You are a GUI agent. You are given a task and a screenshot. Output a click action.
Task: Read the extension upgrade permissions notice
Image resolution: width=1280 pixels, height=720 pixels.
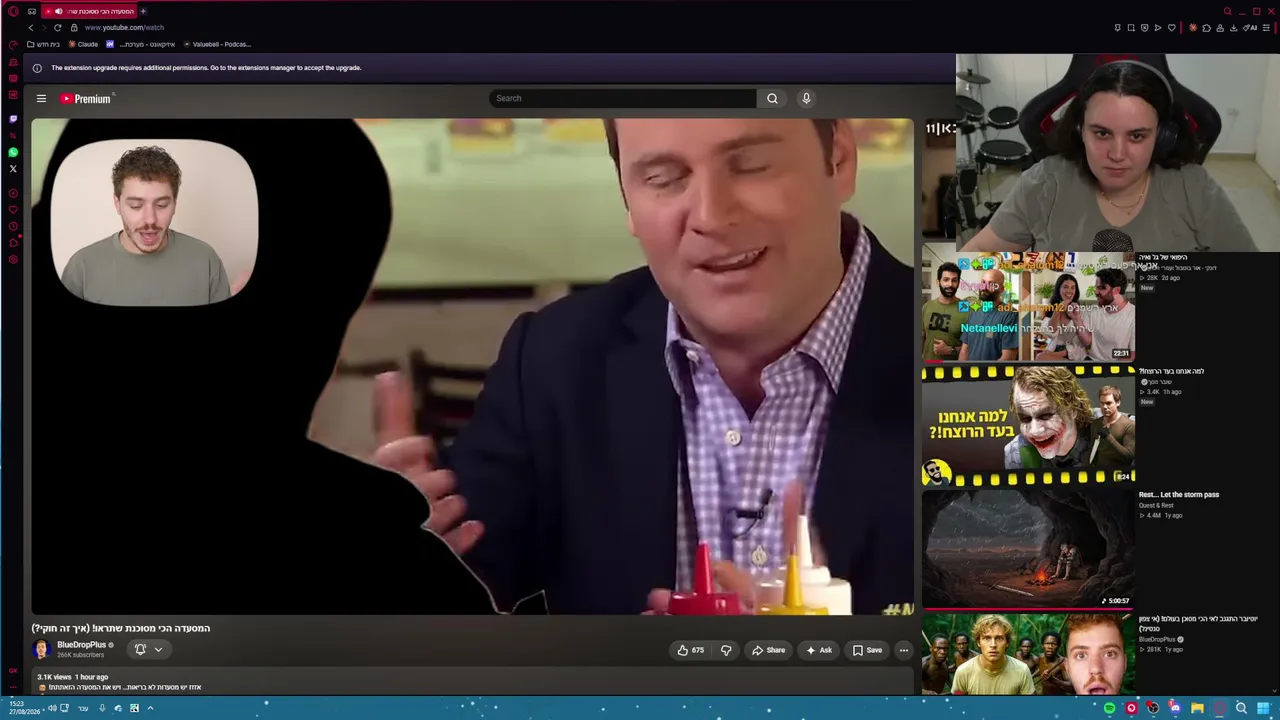pyautogui.click(x=206, y=68)
